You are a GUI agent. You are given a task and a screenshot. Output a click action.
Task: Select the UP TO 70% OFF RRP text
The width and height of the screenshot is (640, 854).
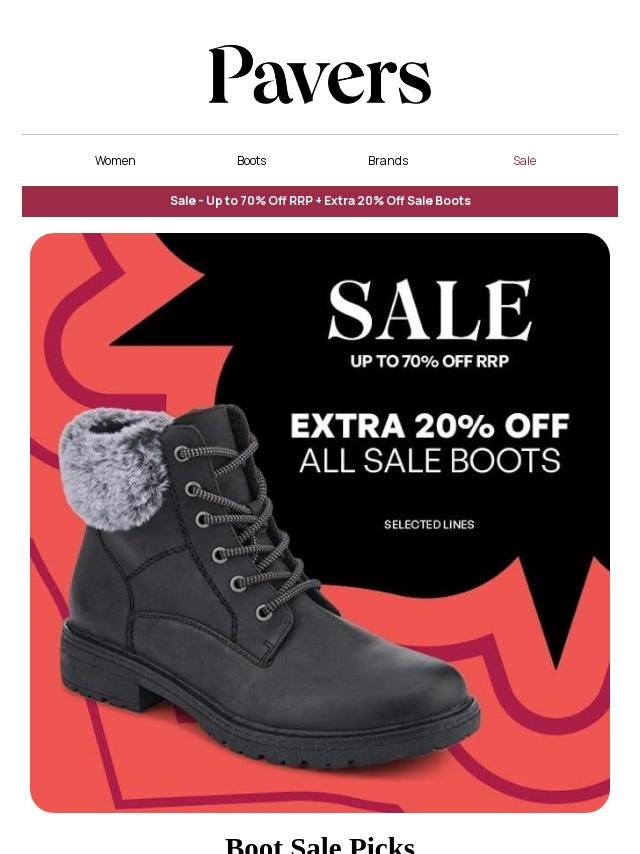click(430, 361)
